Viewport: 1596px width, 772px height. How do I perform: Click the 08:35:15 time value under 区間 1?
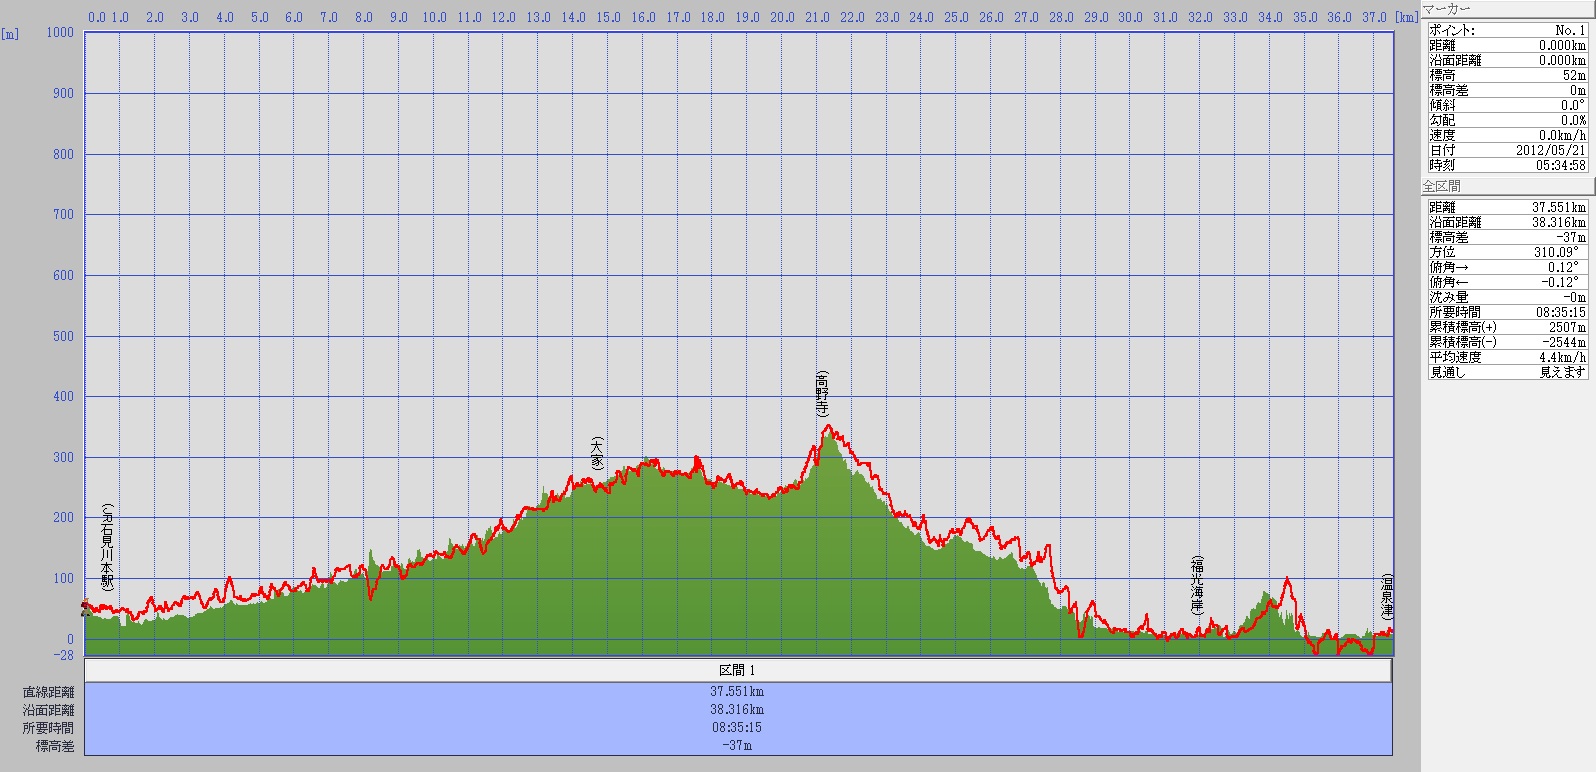737,728
